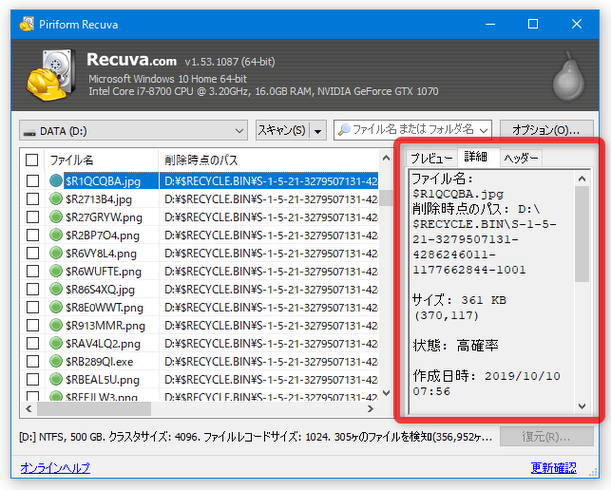Screen dimensions: 611x490
Task: Click the 作成日時 2019/10/10 text
Action: pos(487,376)
